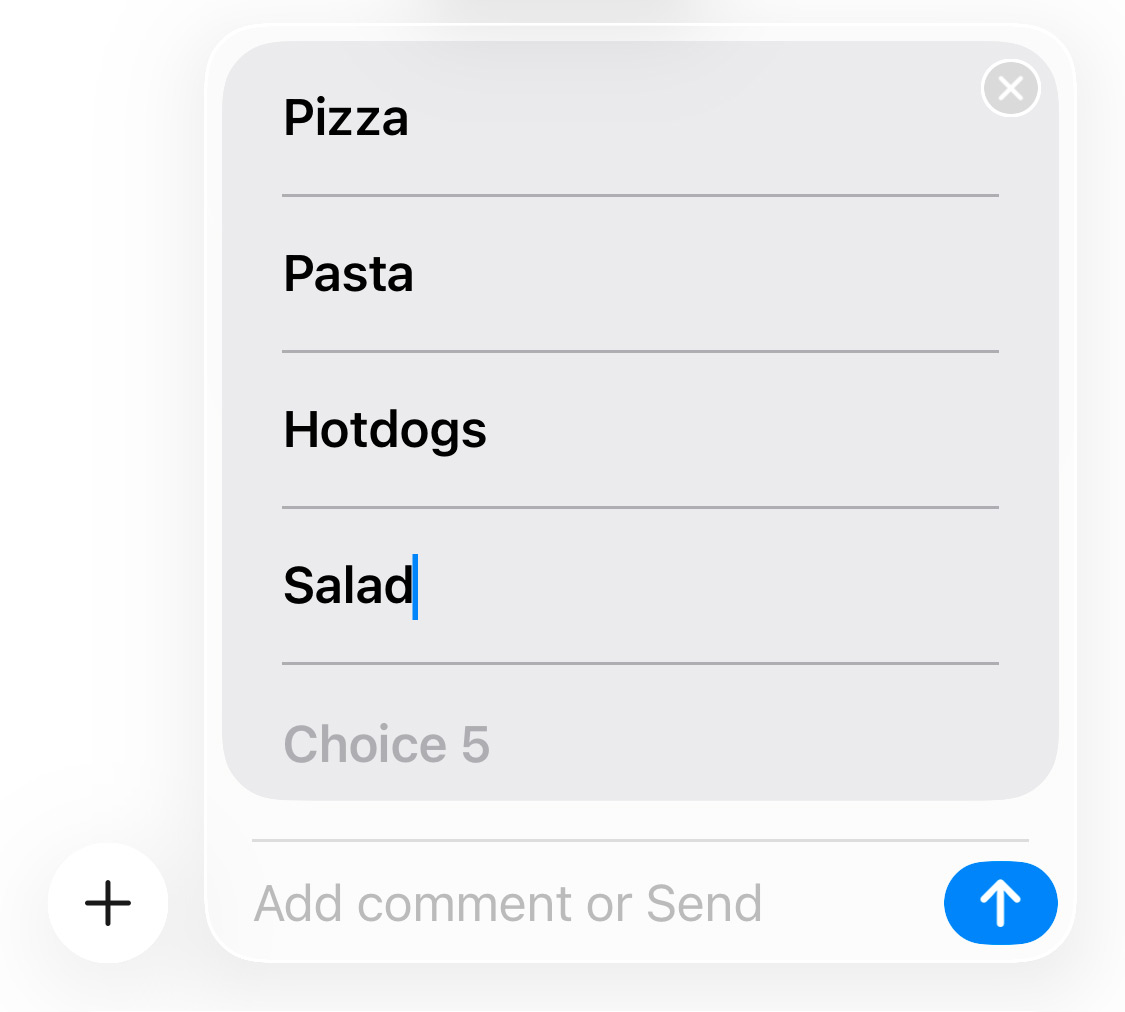The height and width of the screenshot is (1012, 1125).
Task: Dismiss the poll with the X icon
Action: pos(1010,88)
